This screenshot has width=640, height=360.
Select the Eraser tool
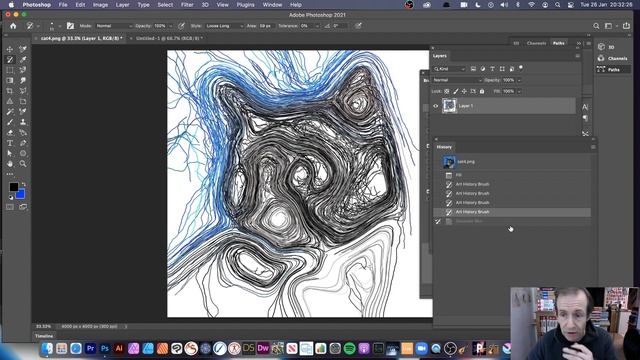10,133
